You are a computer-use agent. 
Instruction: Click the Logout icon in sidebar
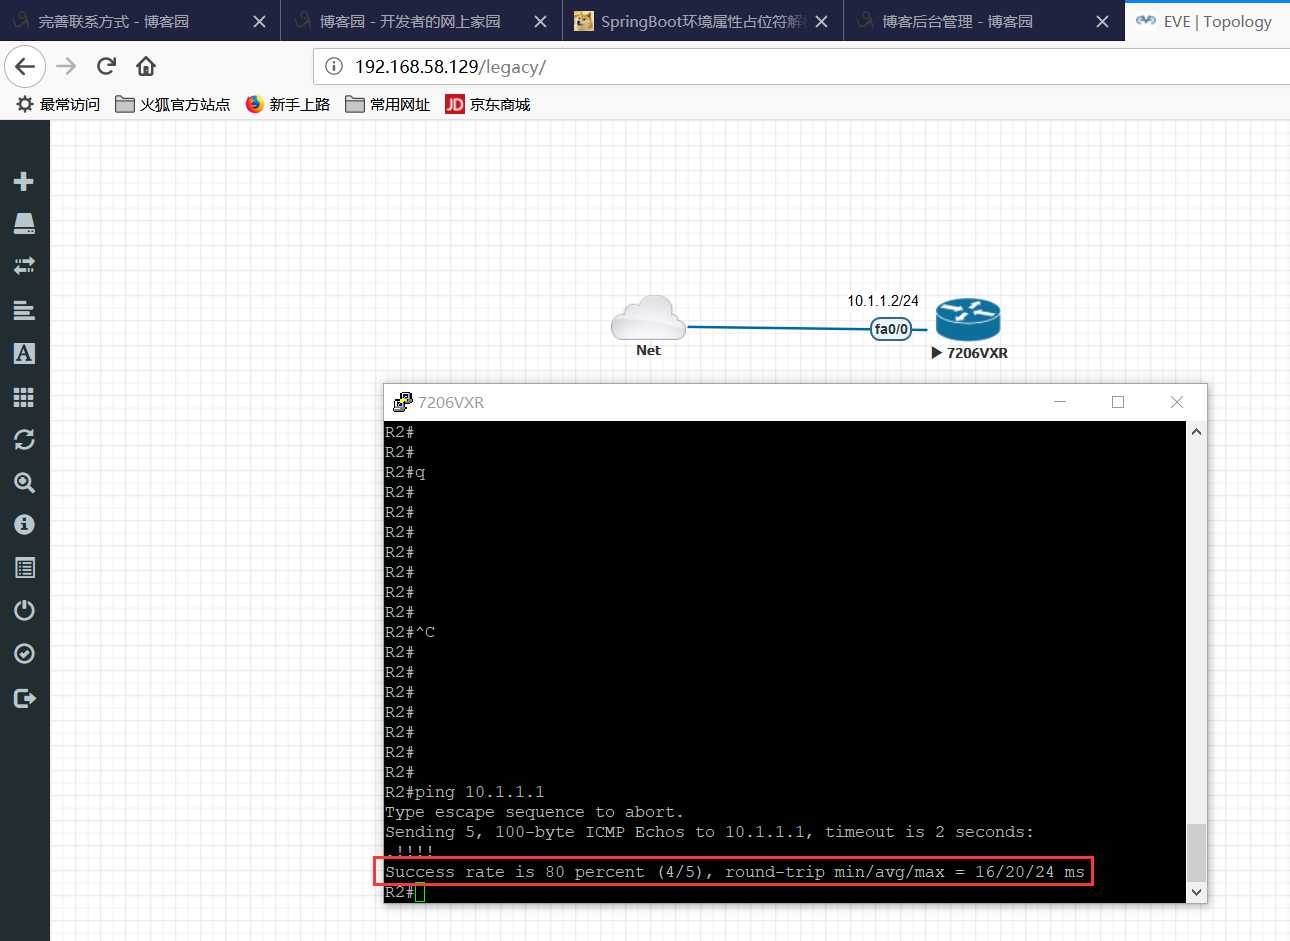point(24,698)
